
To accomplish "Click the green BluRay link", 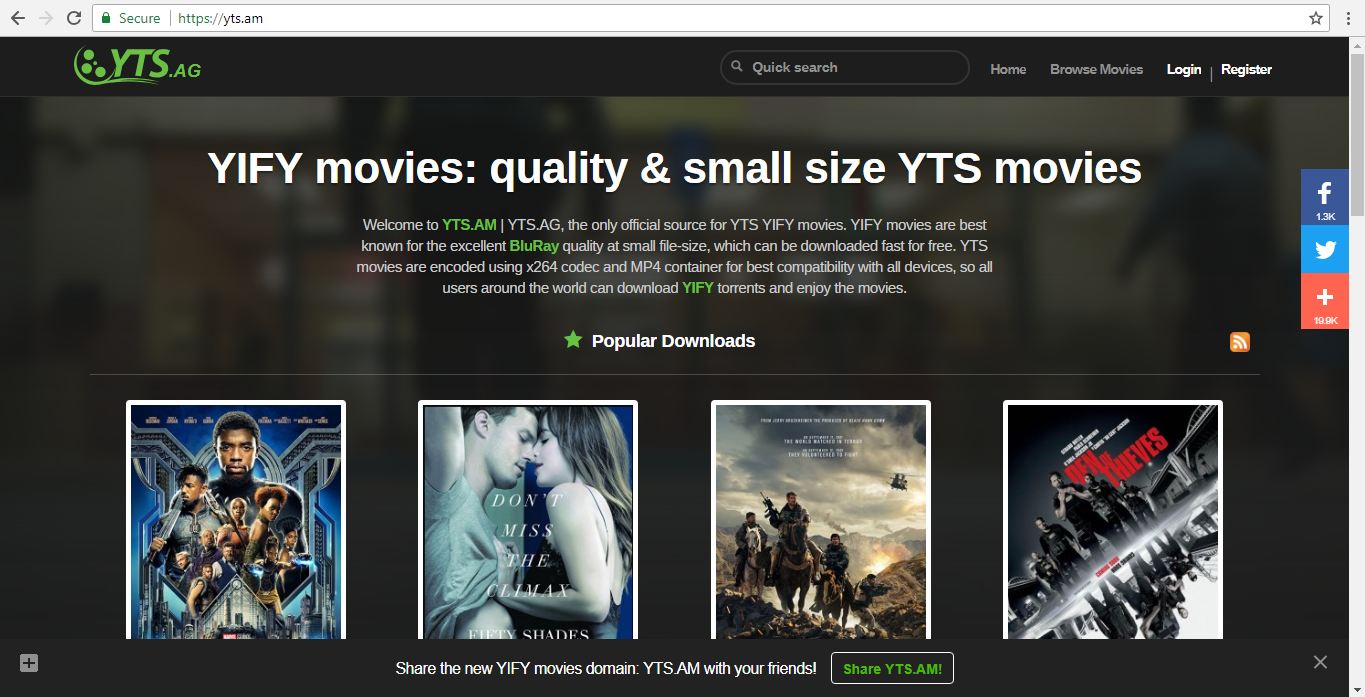I will 534,246.
